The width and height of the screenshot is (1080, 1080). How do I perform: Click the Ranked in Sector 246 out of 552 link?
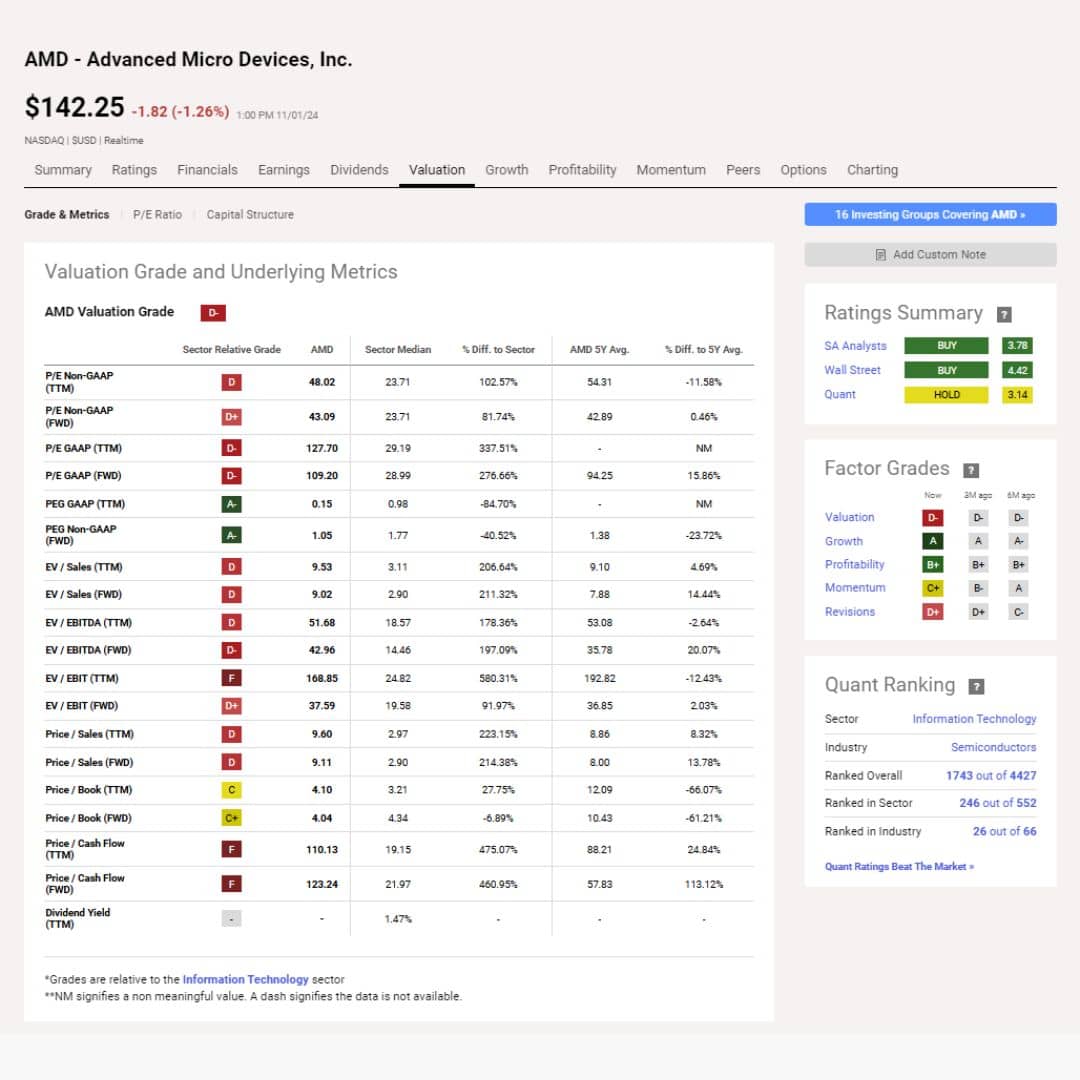997,803
